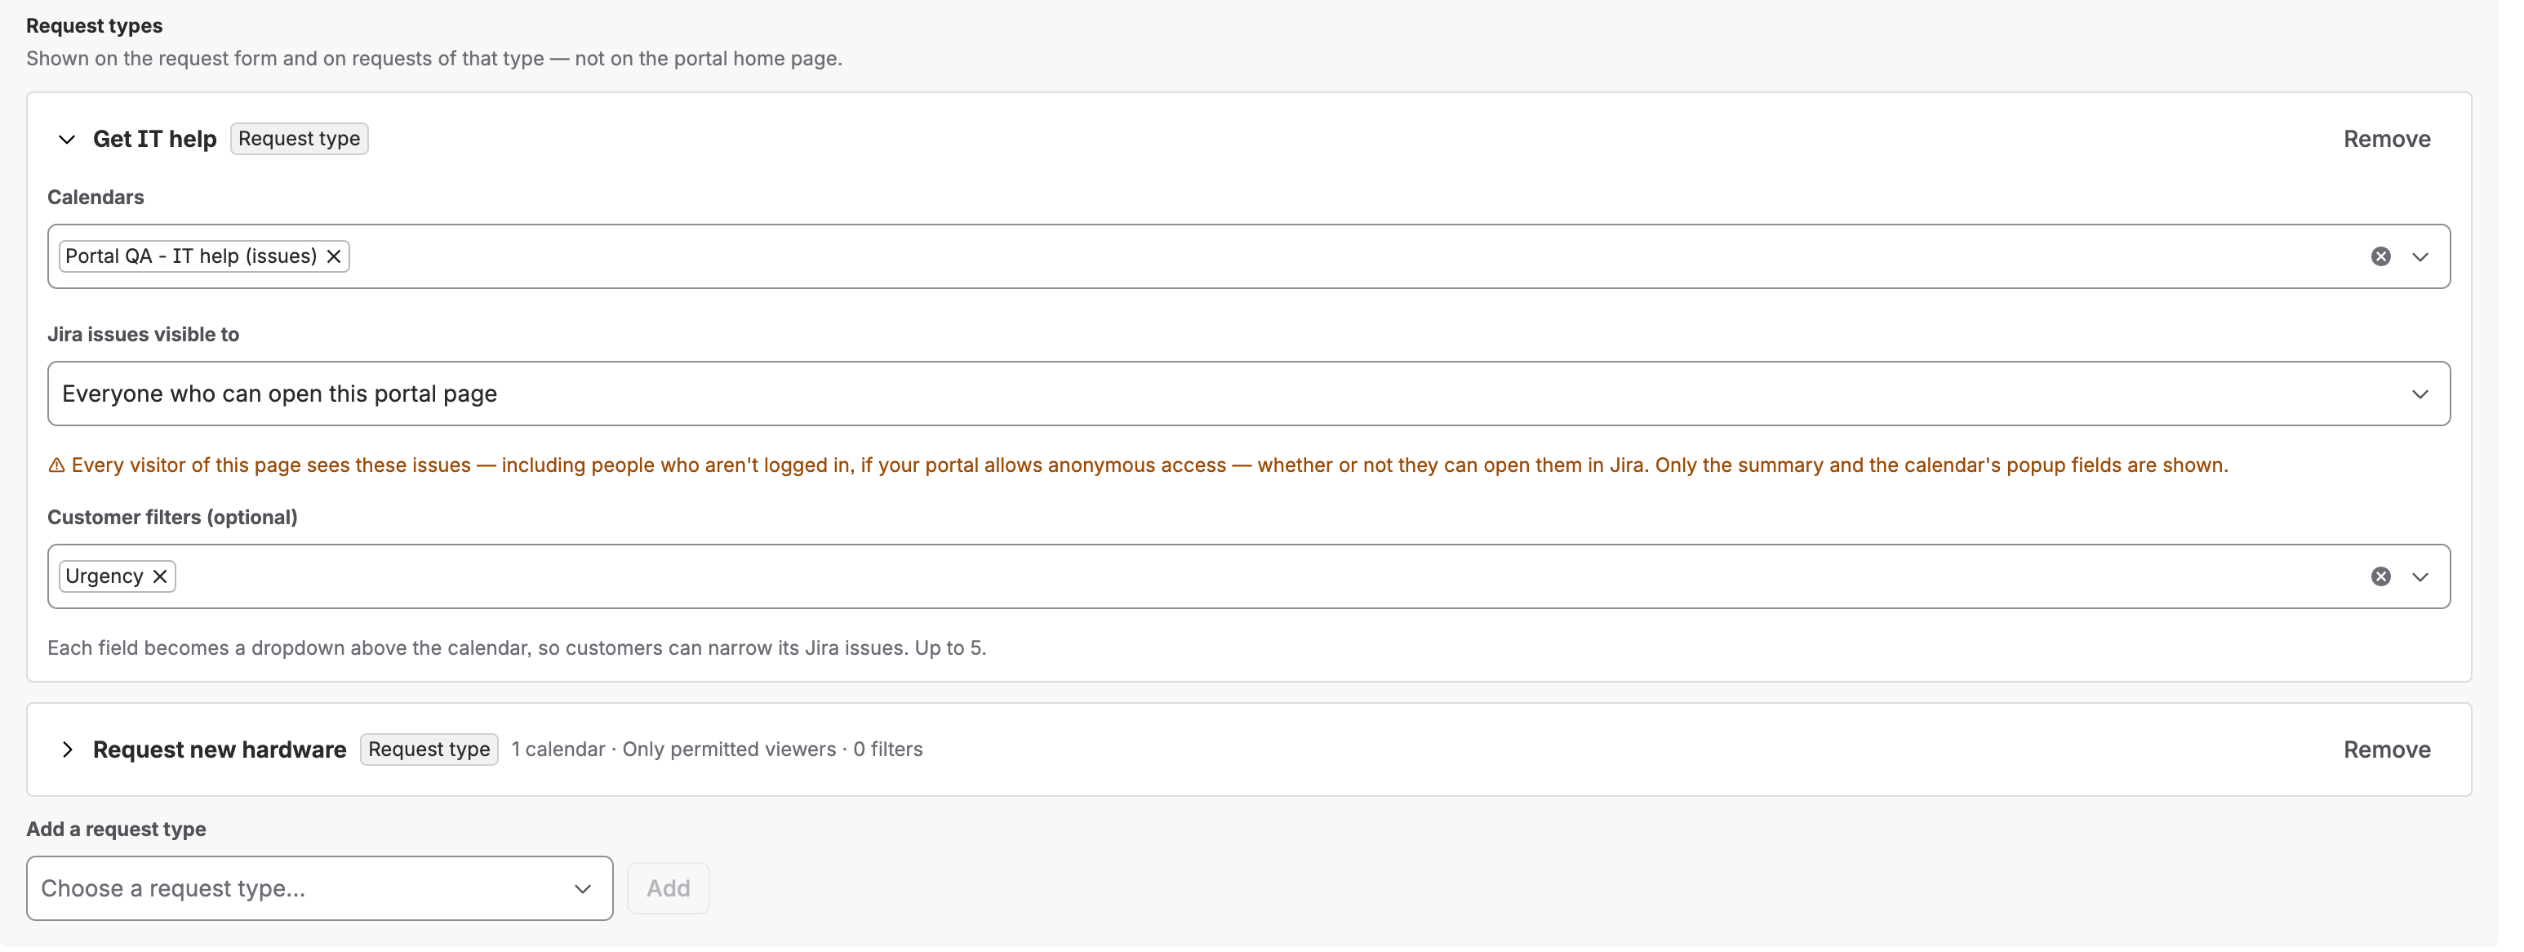Screen dimensions: 2524x952
Task: Click the Request types section heading
Action: pos(94,26)
